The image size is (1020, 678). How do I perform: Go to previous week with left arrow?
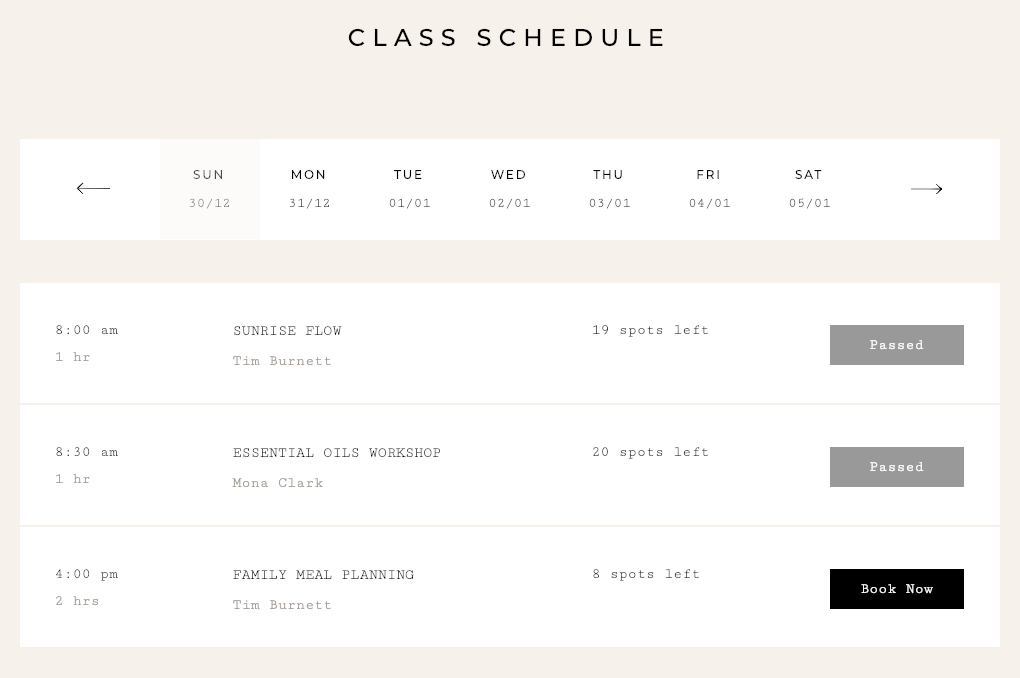tap(93, 189)
